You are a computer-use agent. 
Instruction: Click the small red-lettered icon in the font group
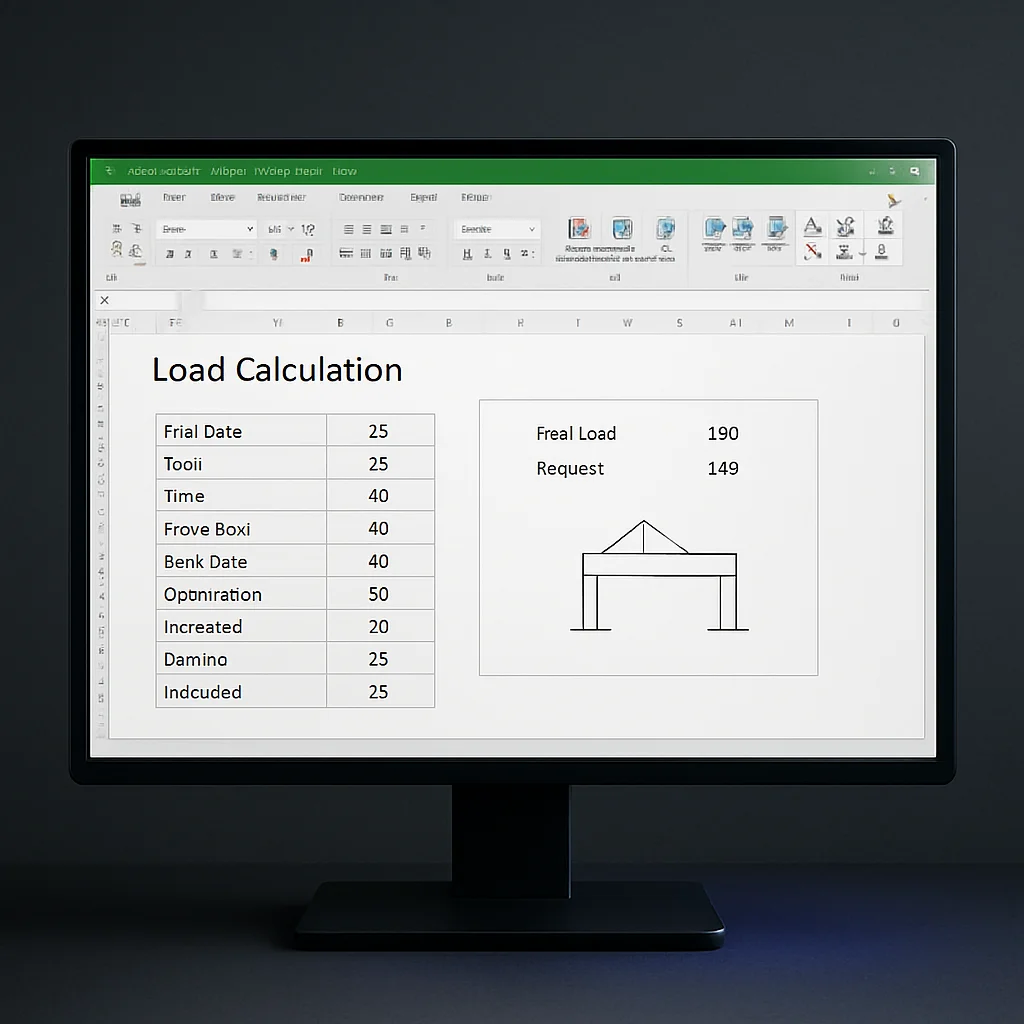(x=306, y=255)
